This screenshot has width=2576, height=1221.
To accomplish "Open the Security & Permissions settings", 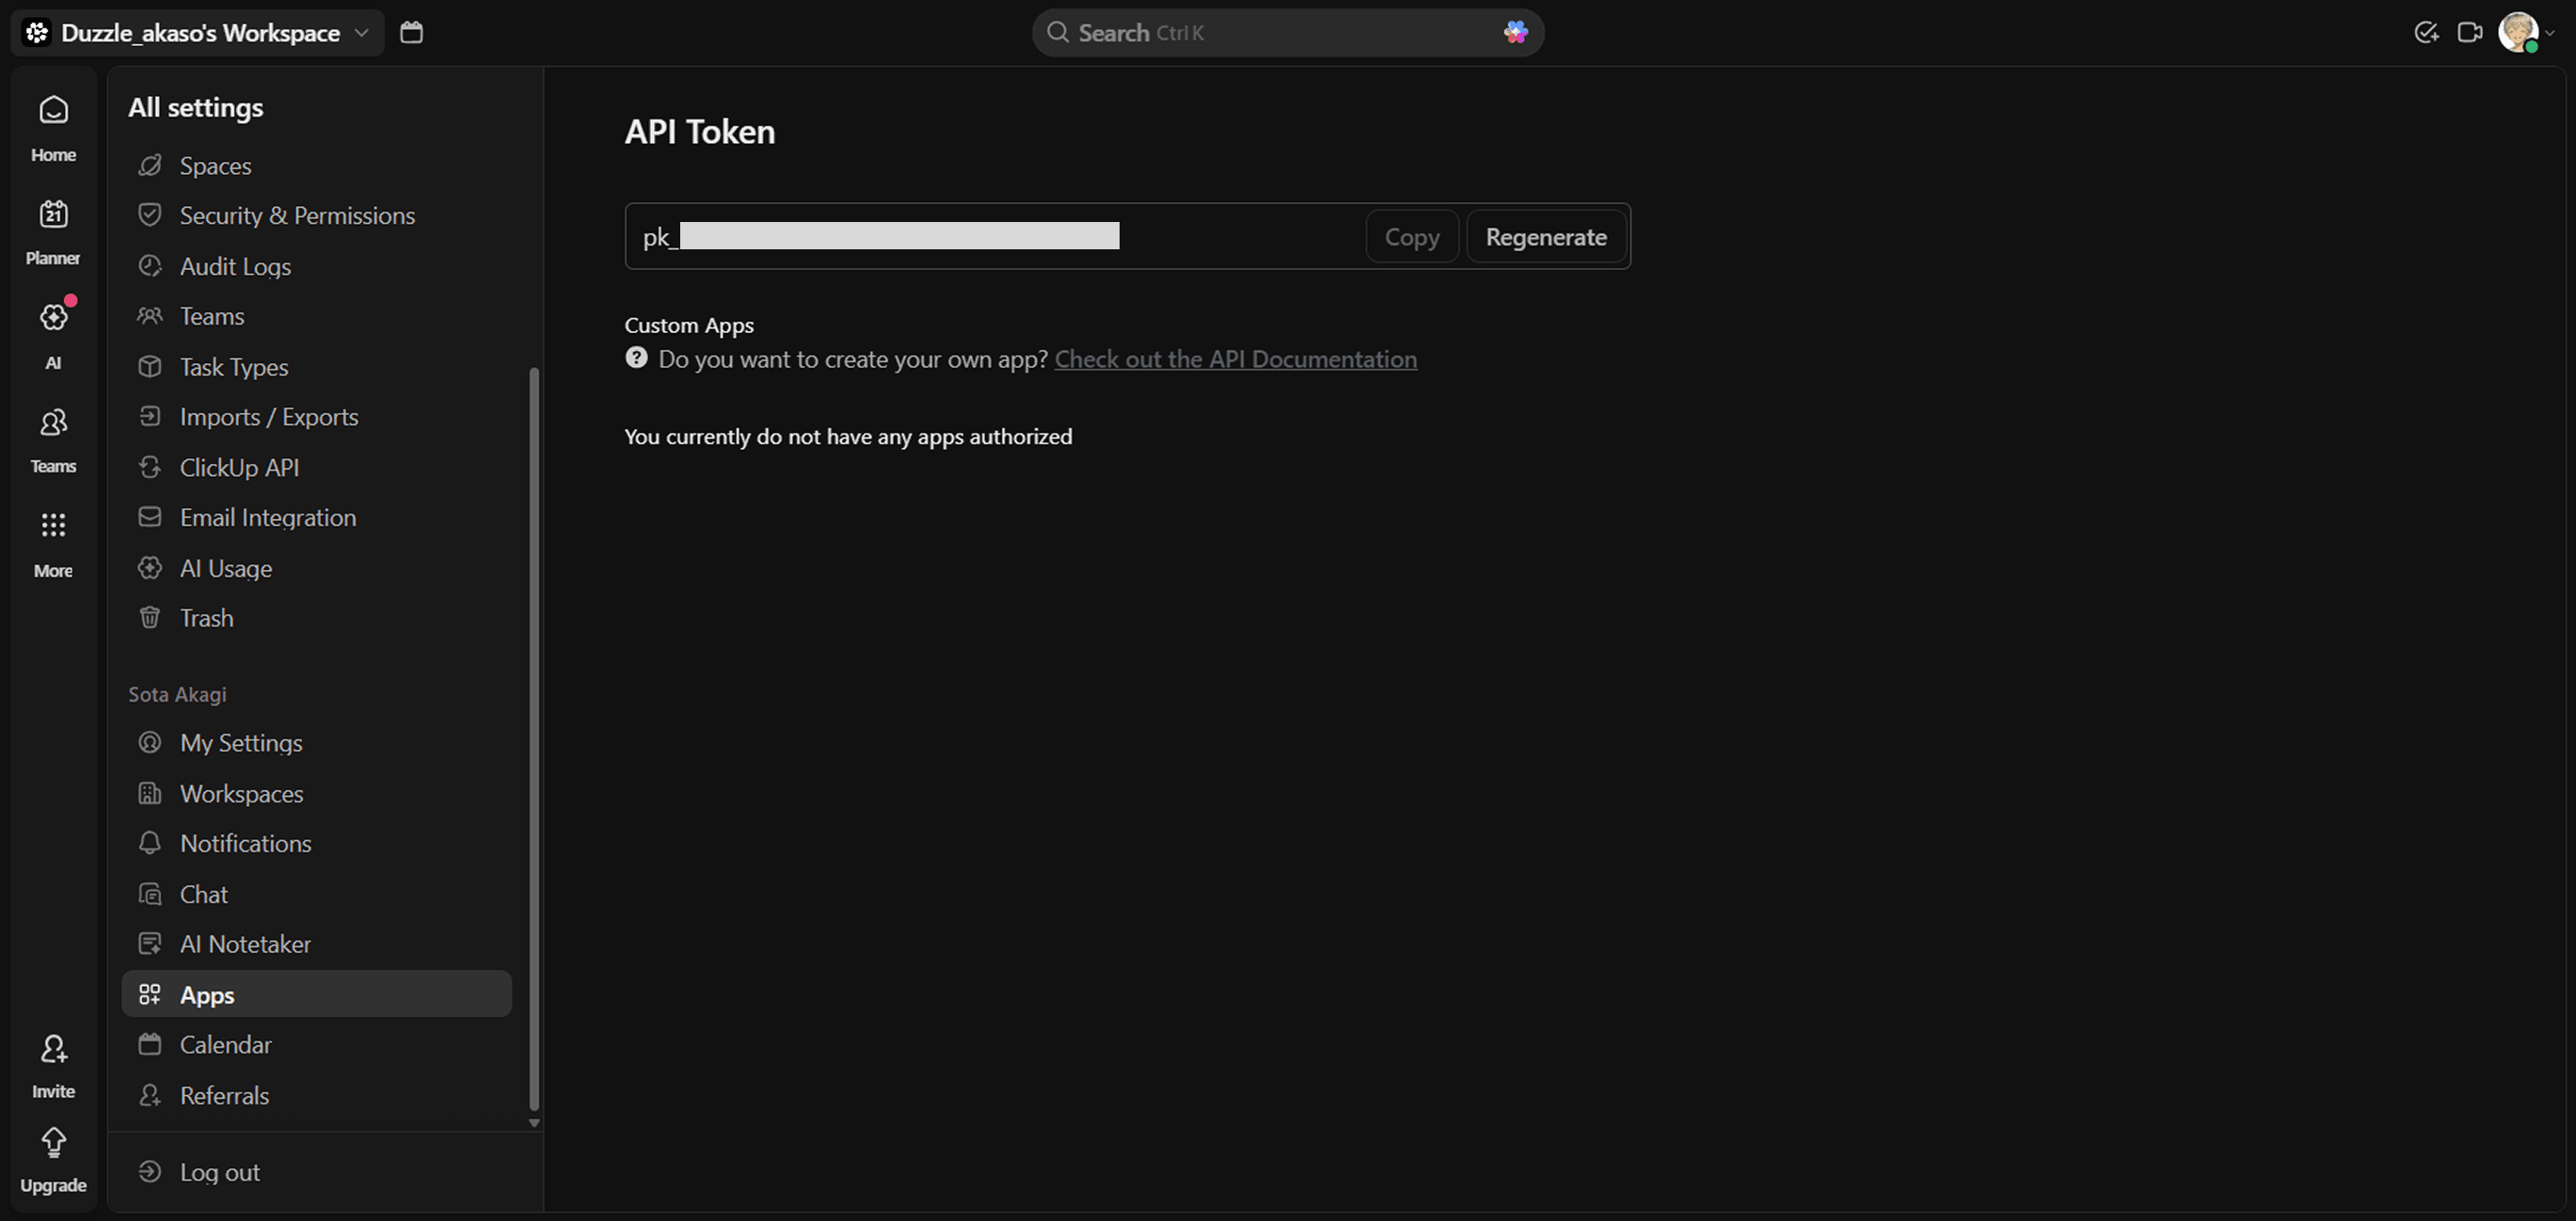I will tap(297, 215).
